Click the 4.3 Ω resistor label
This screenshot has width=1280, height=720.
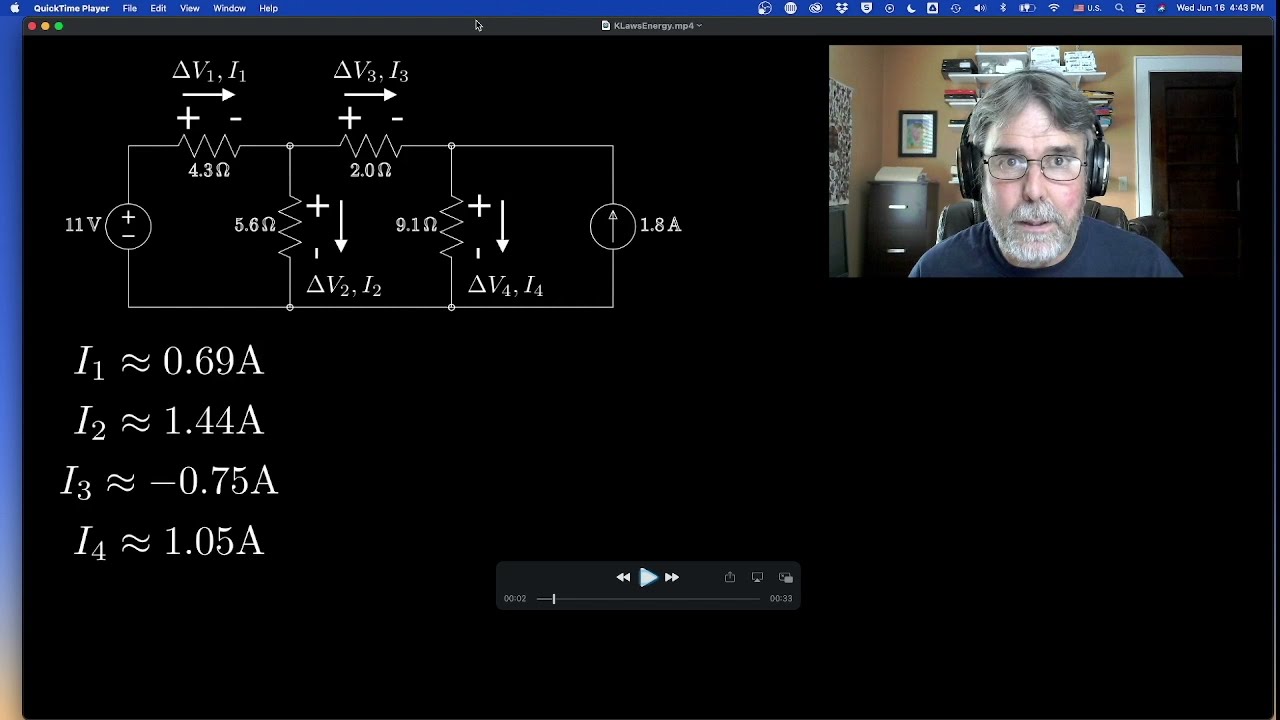(209, 171)
